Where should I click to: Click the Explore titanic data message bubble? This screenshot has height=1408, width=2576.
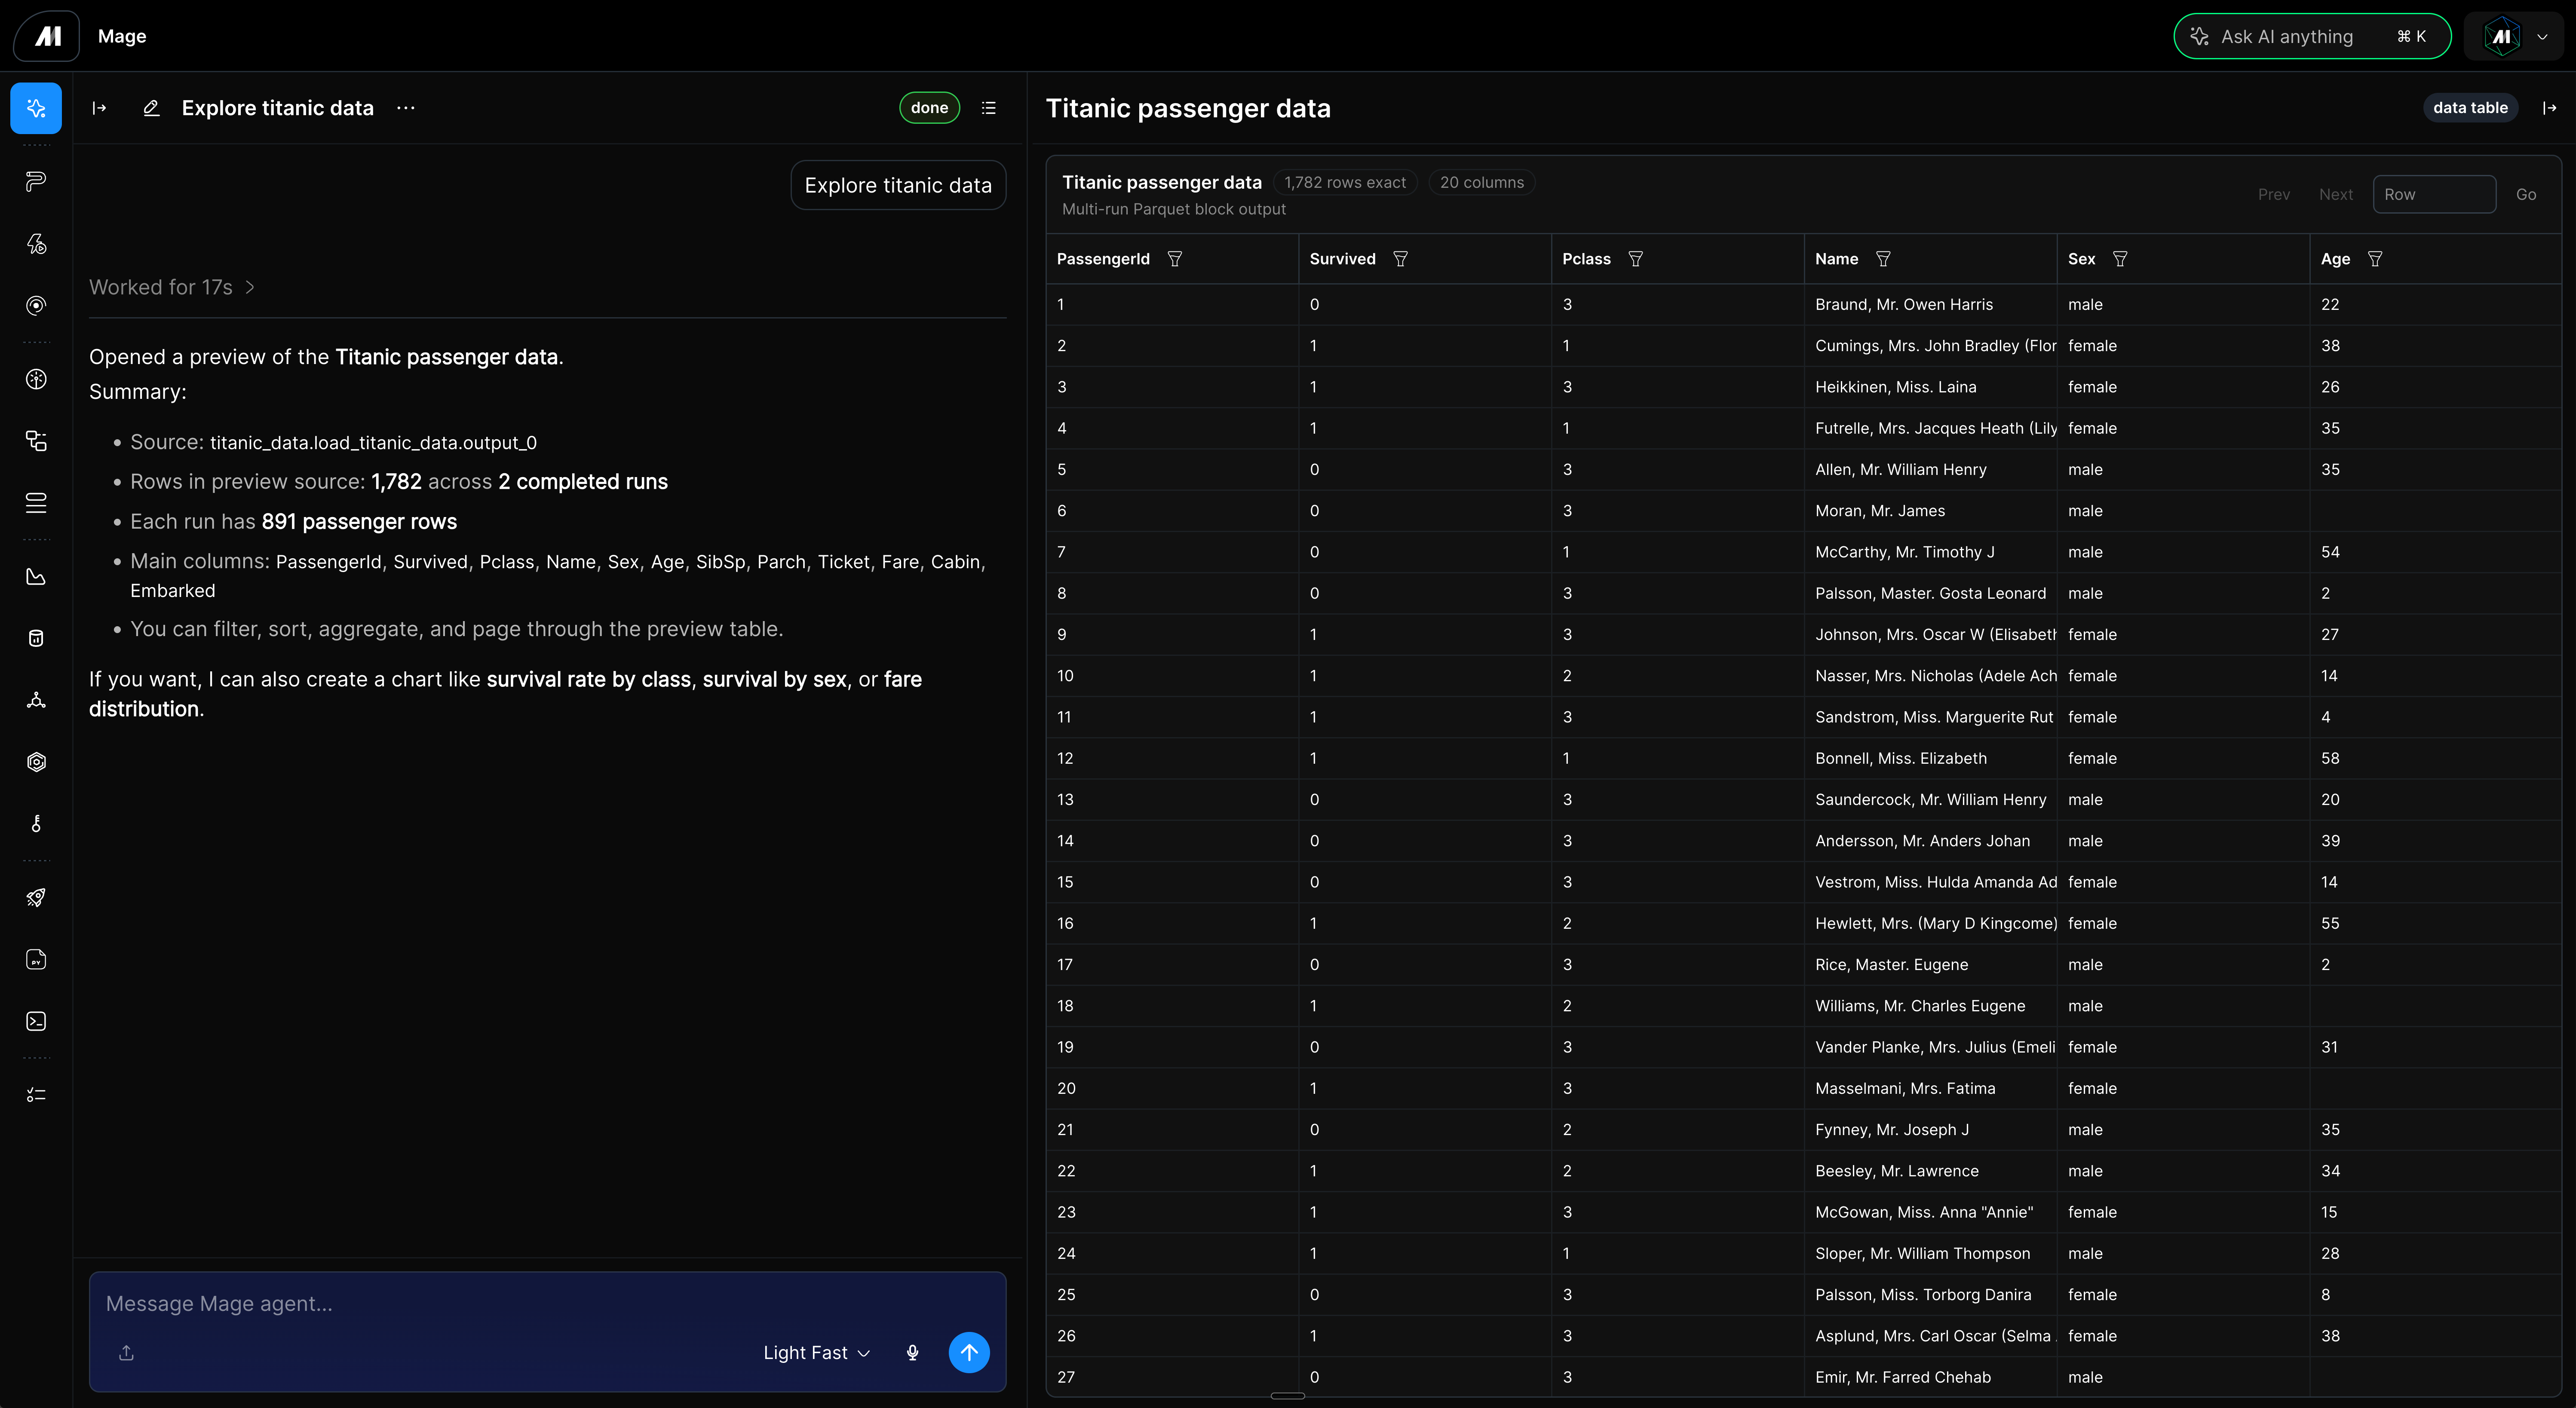click(898, 185)
